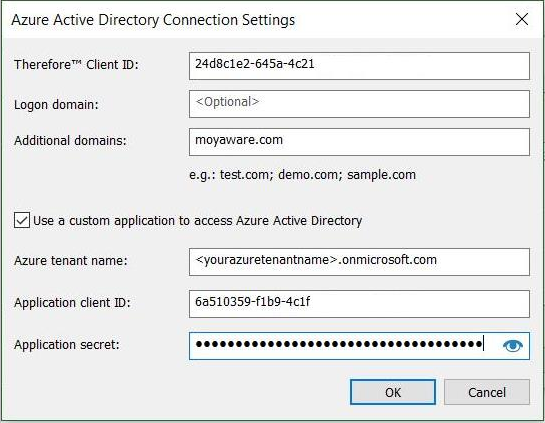545x423 pixels.
Task: Close the Azure Active Directory dialog
Action: [522, 19]
